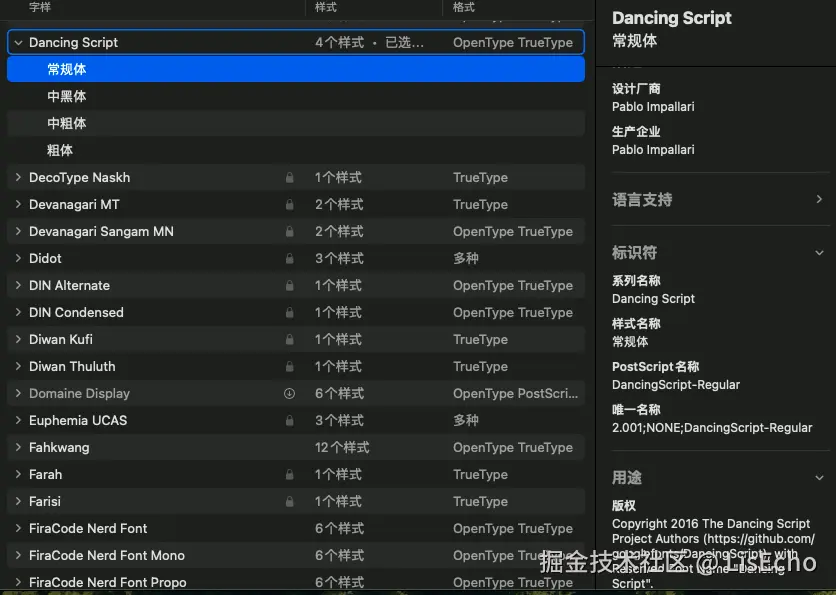The height and width of the screenshot is (595, 836).
Task: Click the lock icon on Euphemia UCAS
Action: pos(290,421)
